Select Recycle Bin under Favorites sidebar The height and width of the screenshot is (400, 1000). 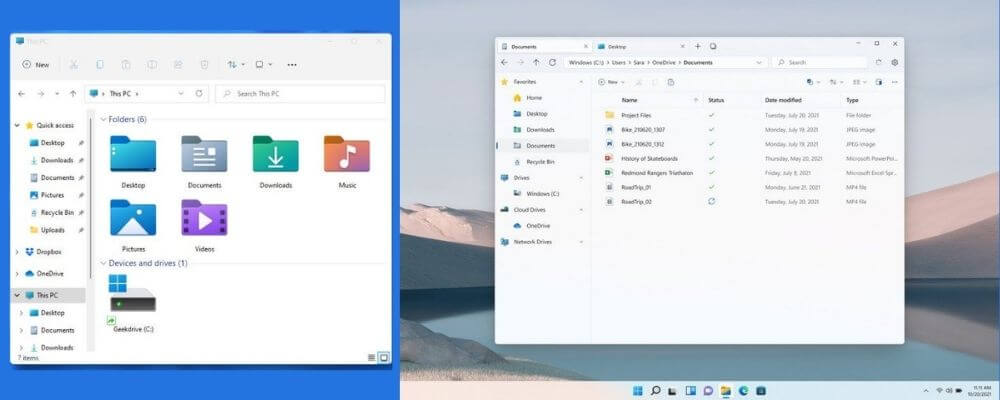pyautogui.click(x=541, y=161)
